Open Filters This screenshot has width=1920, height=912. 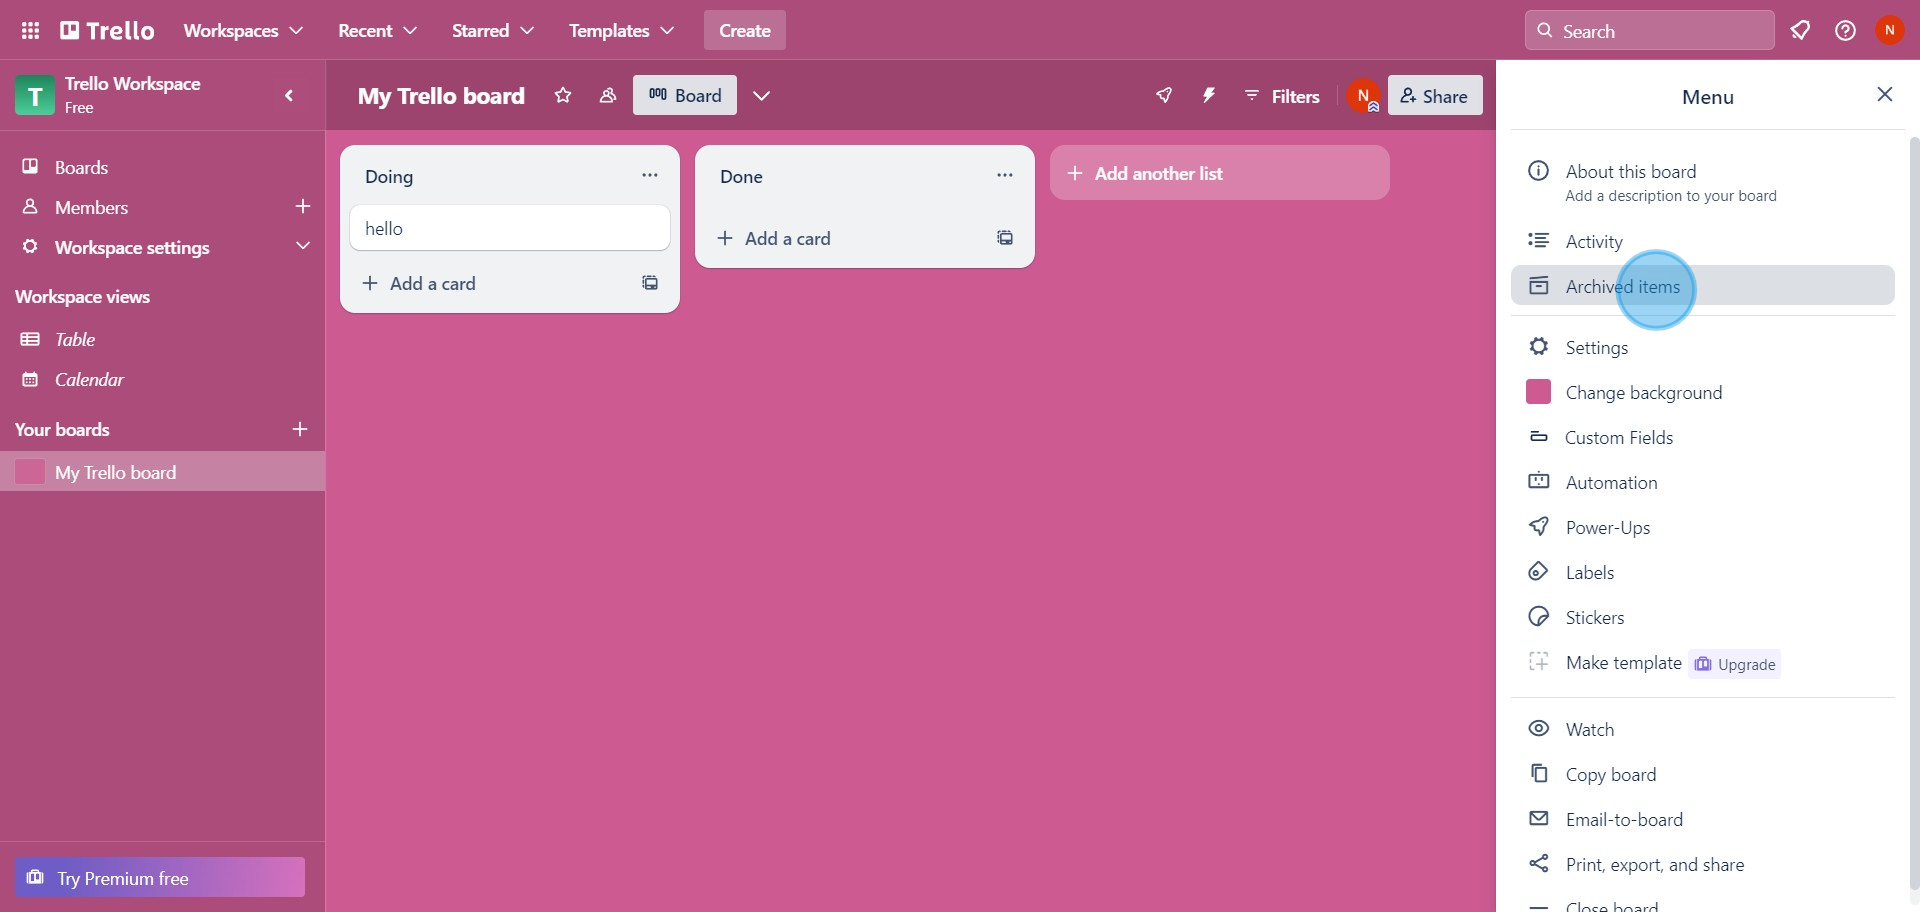tap(1282, 96)
